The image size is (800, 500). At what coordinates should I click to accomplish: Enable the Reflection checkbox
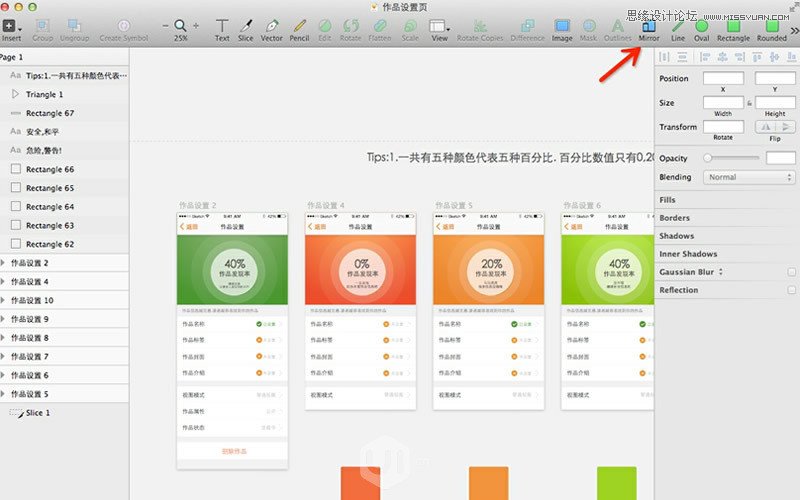pyautogui.click(x=791, y=290)
